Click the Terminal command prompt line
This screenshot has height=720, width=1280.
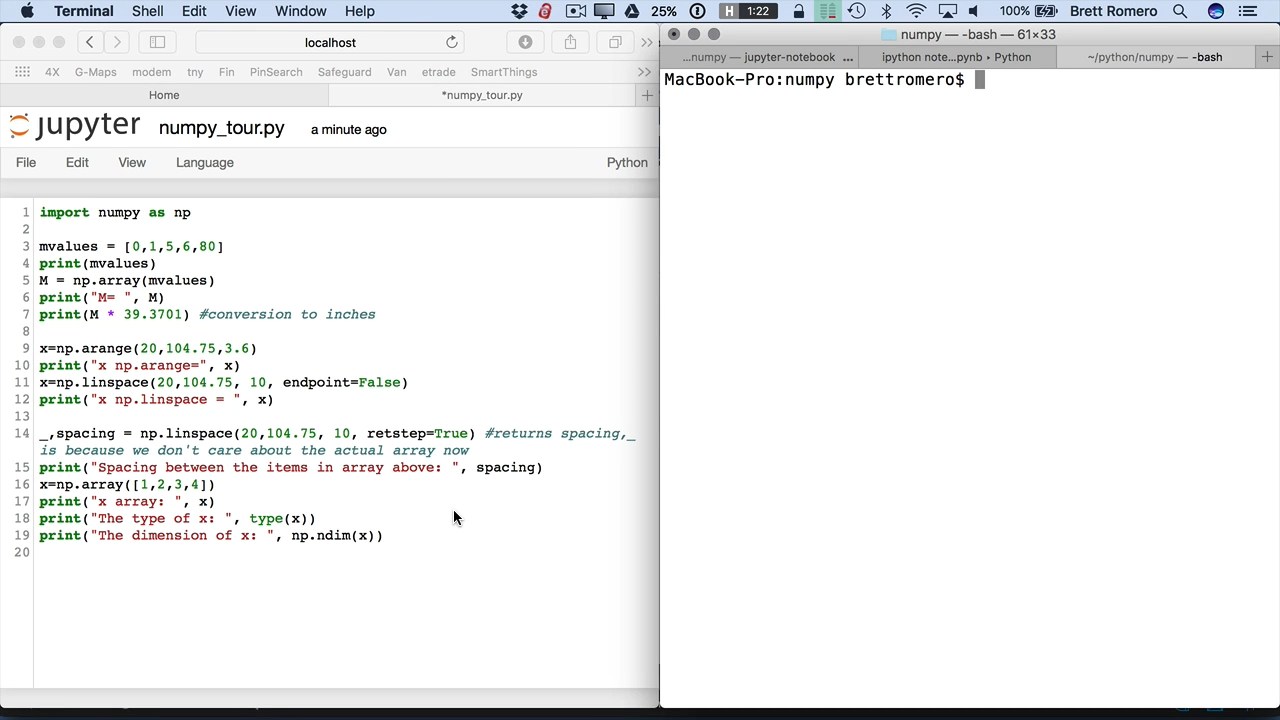(824, 80)
